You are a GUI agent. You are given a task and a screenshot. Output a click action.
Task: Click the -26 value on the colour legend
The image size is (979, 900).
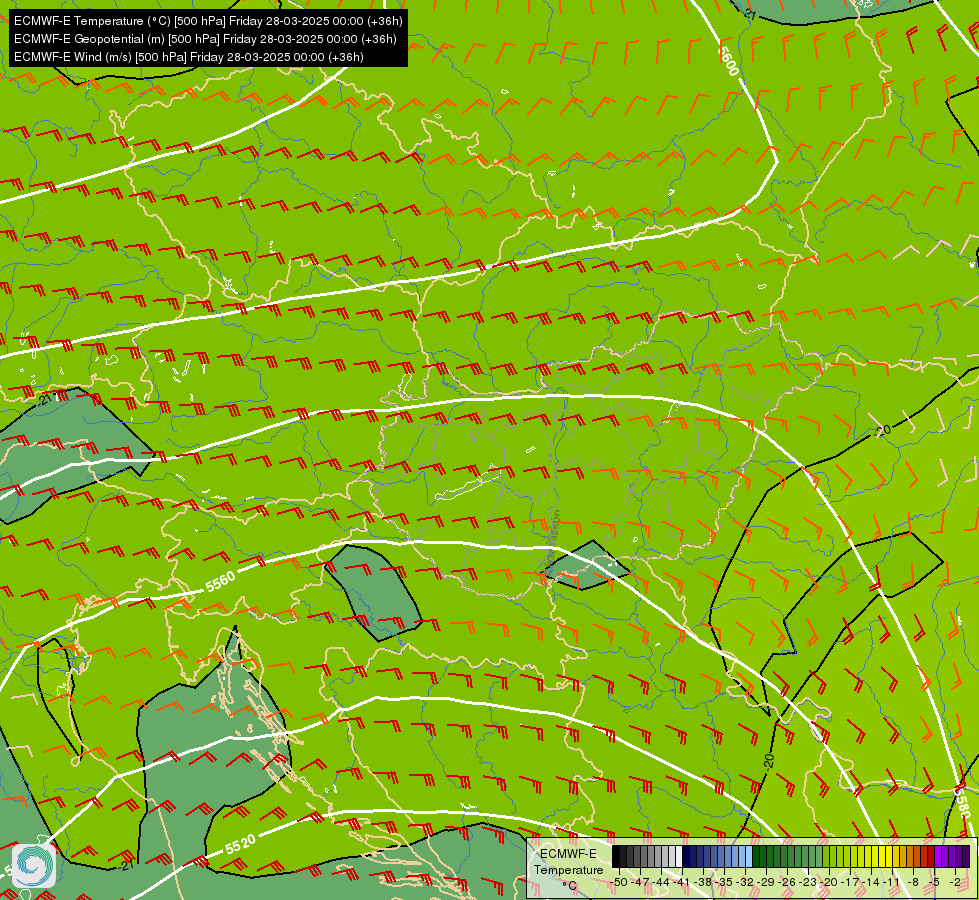(x=788, y=882)
